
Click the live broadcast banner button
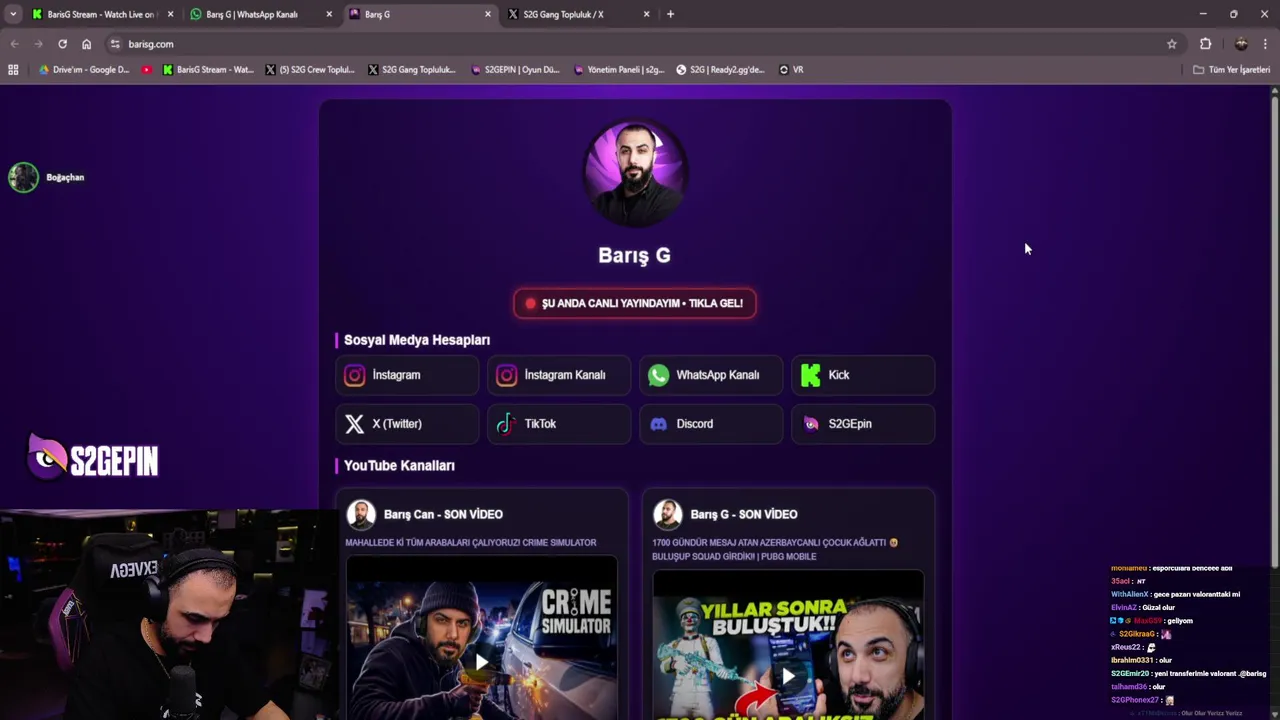coord(635,303)
